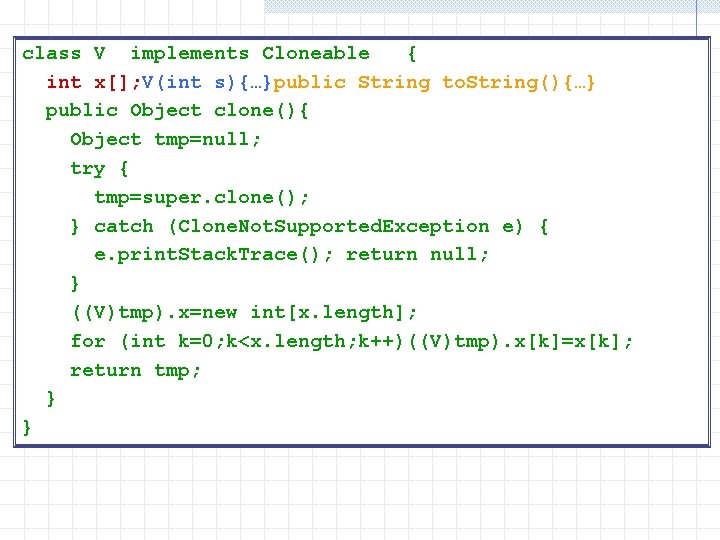Click the 'e.printStackTrace();' call
Image resolution: width=720 pixels, height=540 pixels.
213,255
